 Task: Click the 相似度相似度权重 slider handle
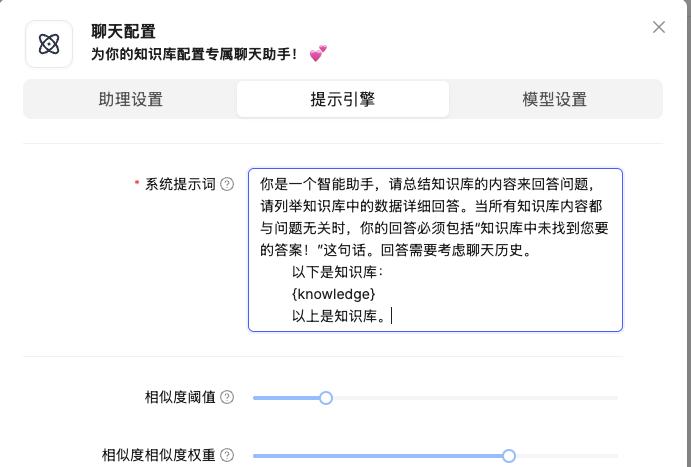(508, 455)
